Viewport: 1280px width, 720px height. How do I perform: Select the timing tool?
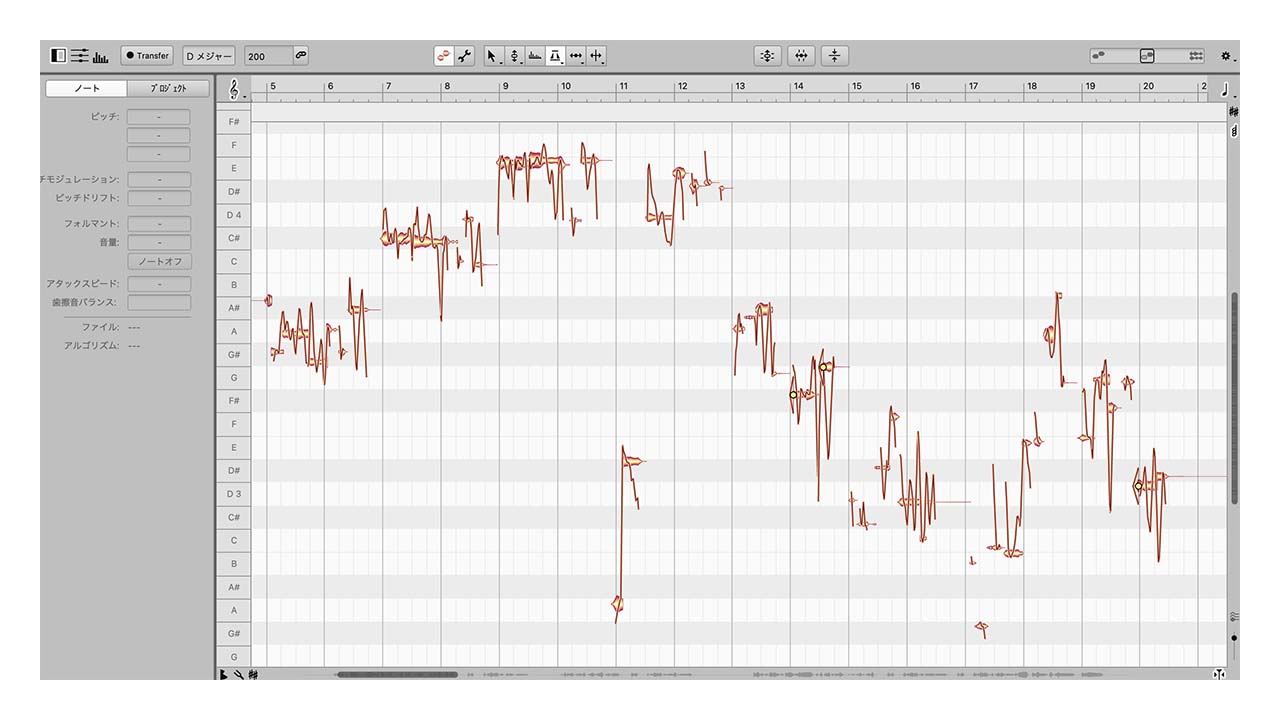(x=577, y=56)
